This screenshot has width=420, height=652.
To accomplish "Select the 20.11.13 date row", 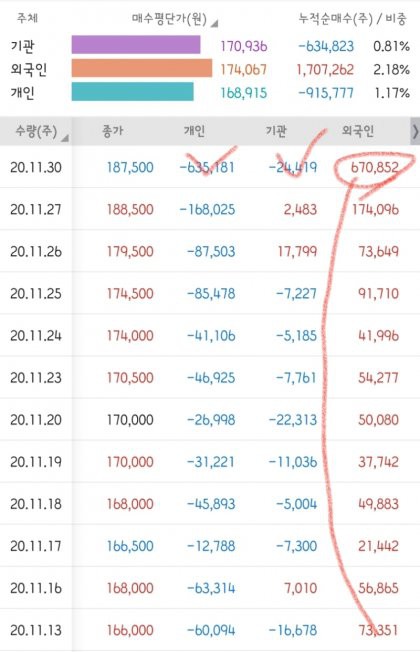I will pos(210,630).
